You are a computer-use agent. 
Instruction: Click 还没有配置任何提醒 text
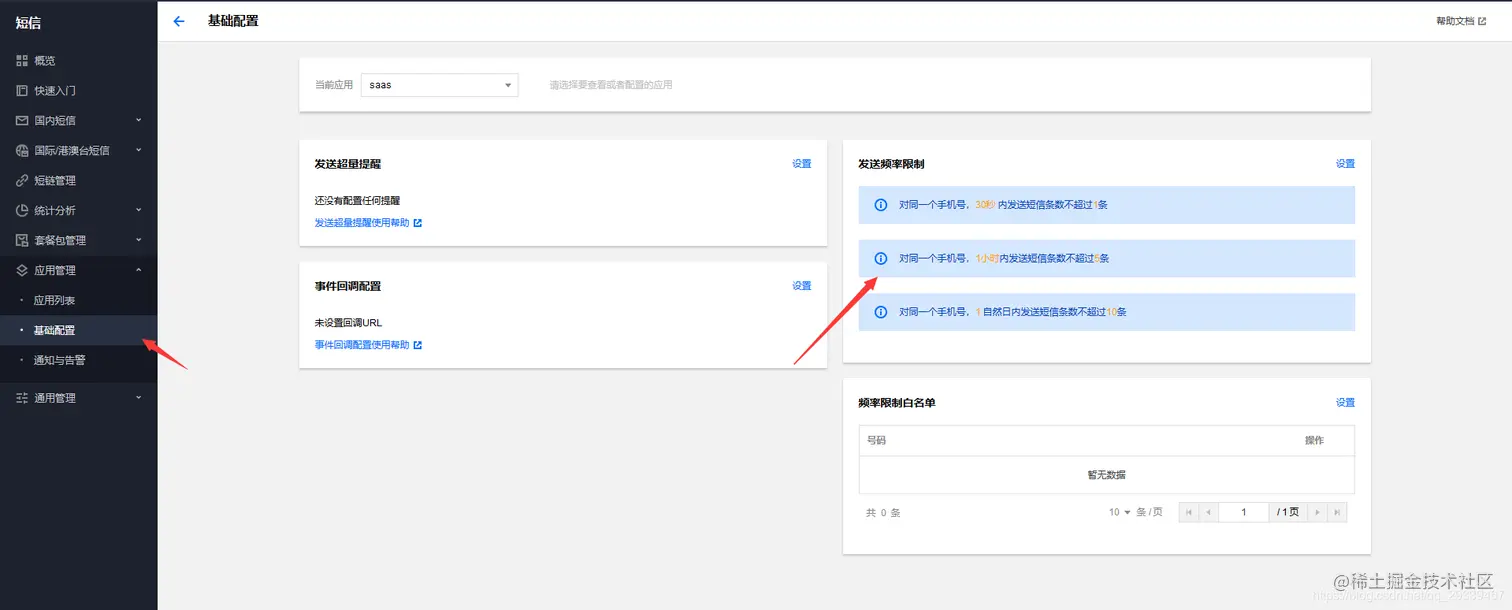click(x=357, y=201)
